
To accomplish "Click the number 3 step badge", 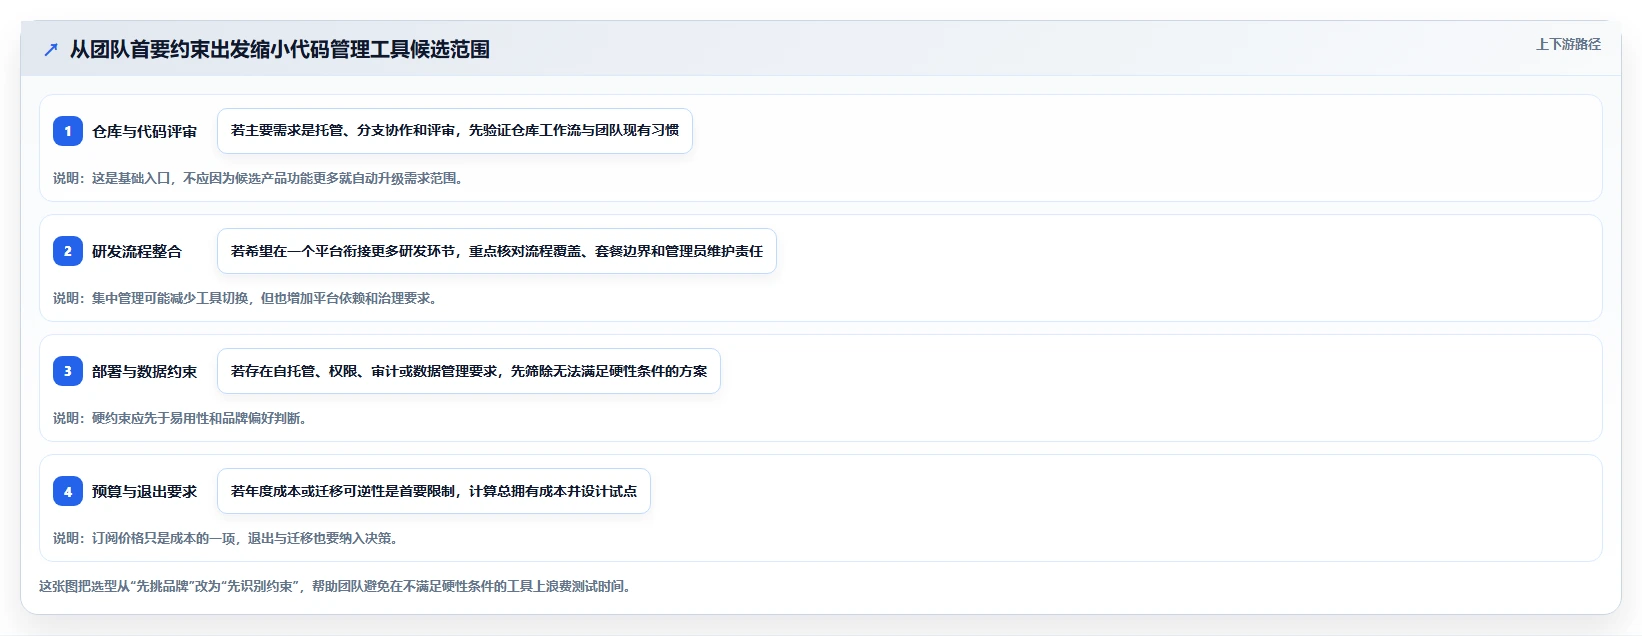I will pos(68,371).
